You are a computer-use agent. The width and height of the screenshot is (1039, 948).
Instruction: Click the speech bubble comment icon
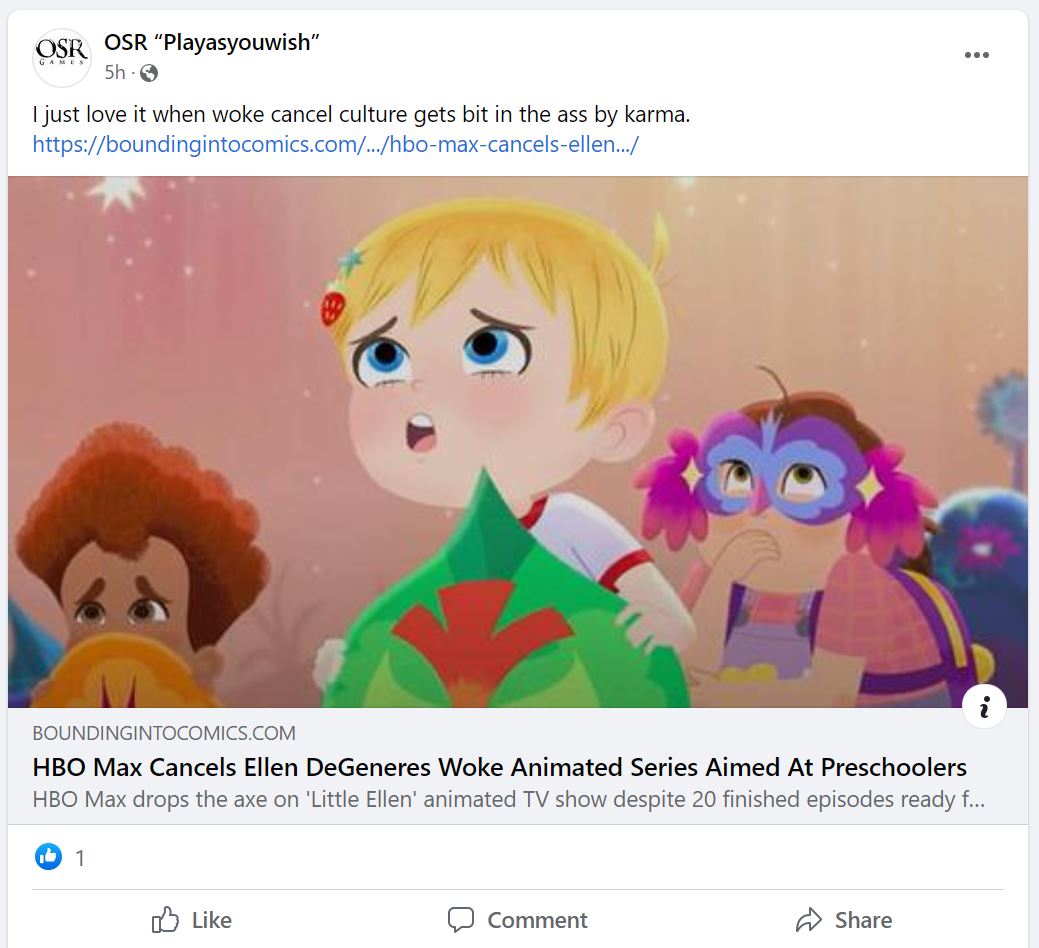(461, 920)
